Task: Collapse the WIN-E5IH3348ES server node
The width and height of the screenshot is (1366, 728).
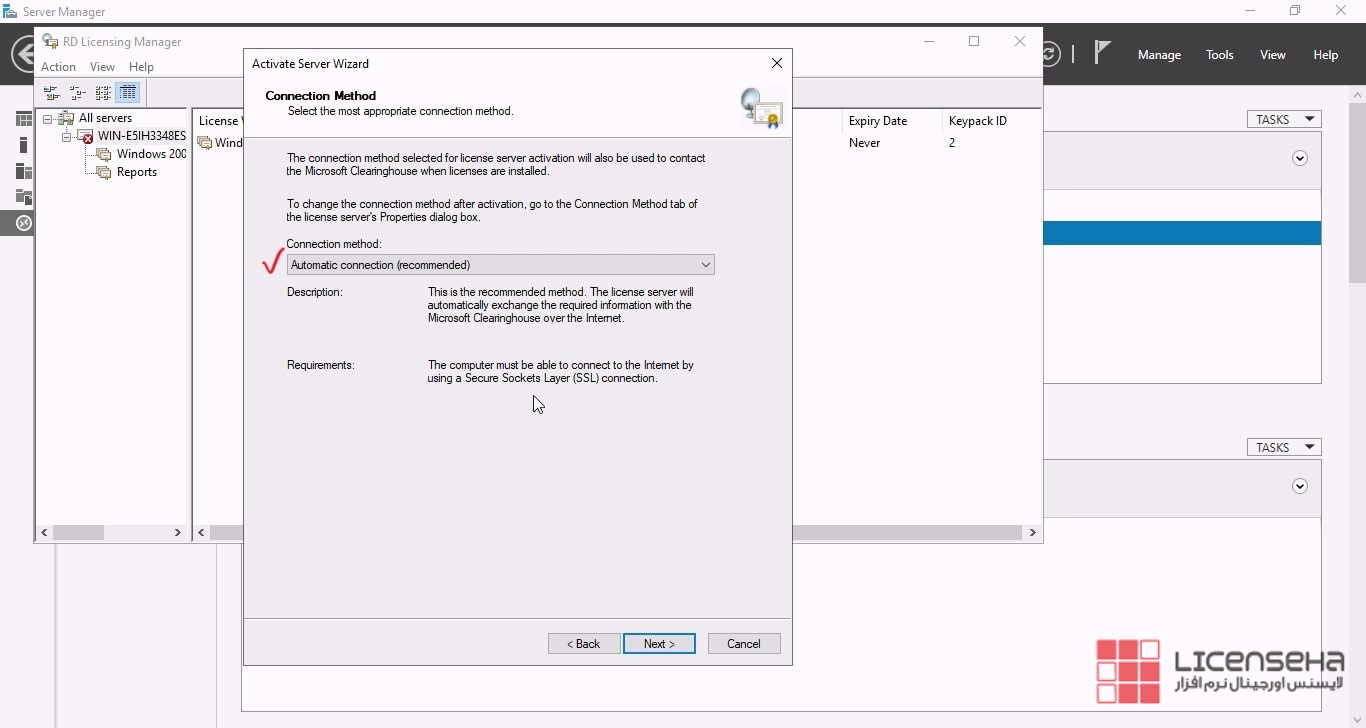Action: [66, 137]
